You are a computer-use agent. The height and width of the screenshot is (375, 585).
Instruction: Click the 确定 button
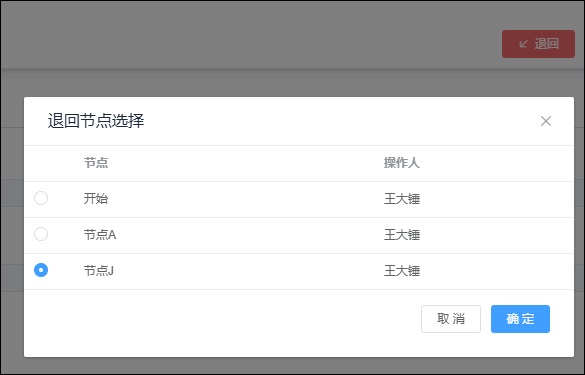(x=520, y=319)
